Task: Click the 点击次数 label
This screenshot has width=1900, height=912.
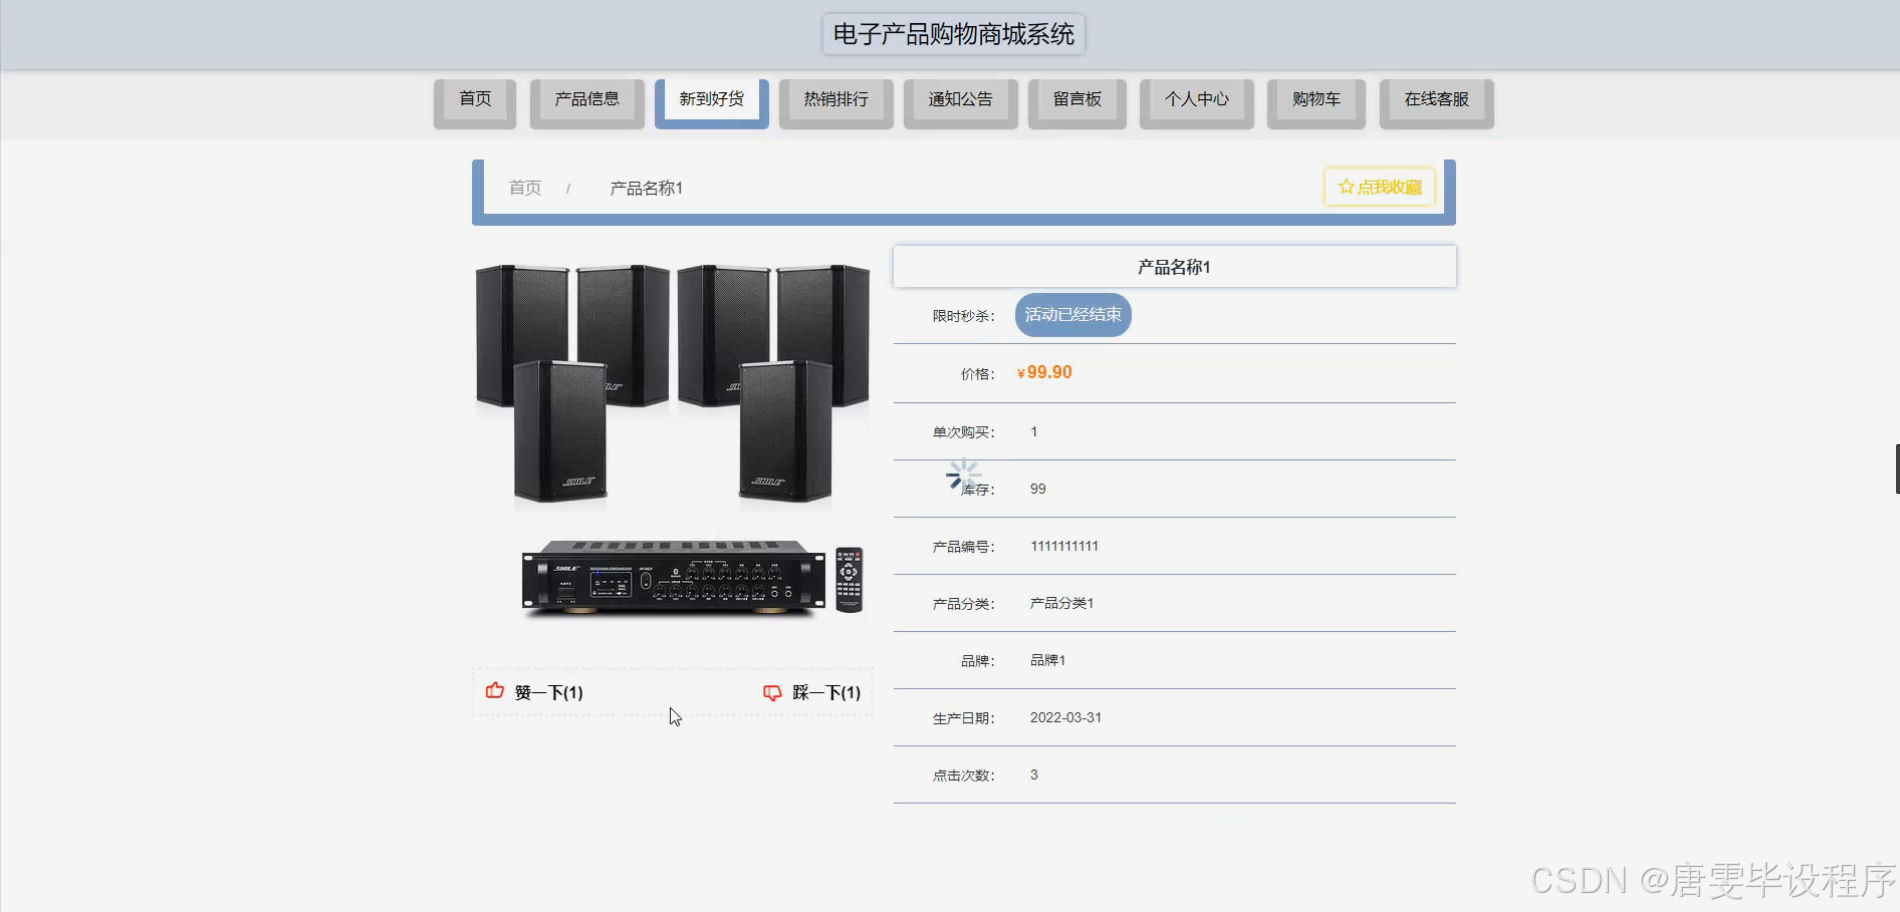Action: pyautogui.click(x=964, y=775)
